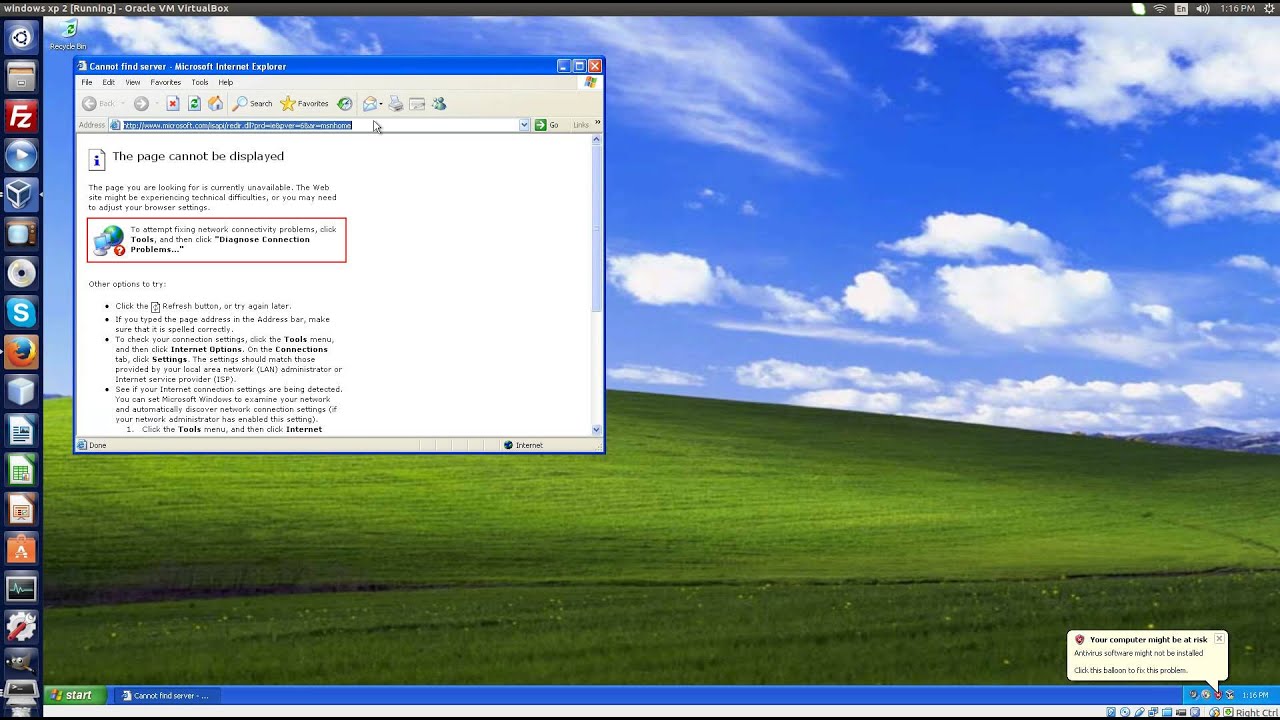The width and height of the screenshot is (1280, 720).
Task: Open LibreOffice Calc in the launcher
Action: coord(21,470)
